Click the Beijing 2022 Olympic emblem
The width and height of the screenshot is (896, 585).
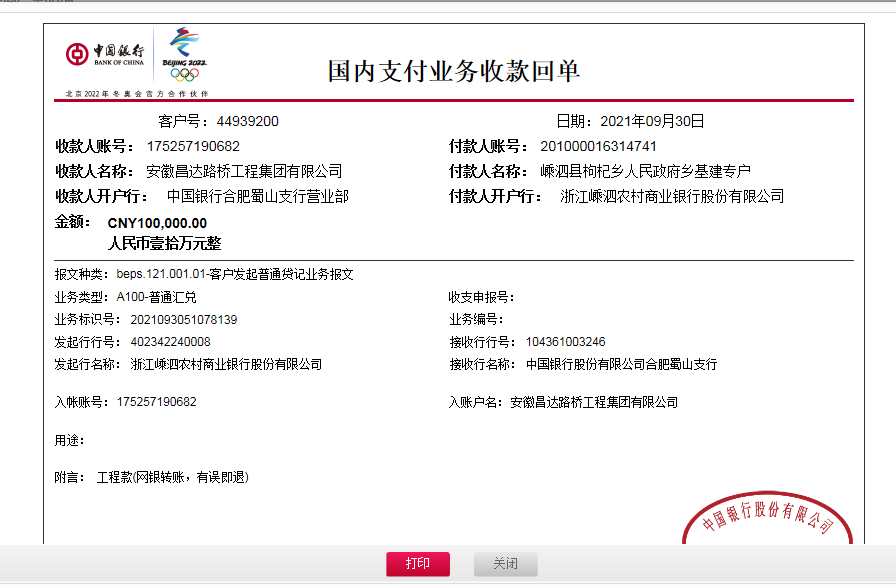tap(184, 54)
